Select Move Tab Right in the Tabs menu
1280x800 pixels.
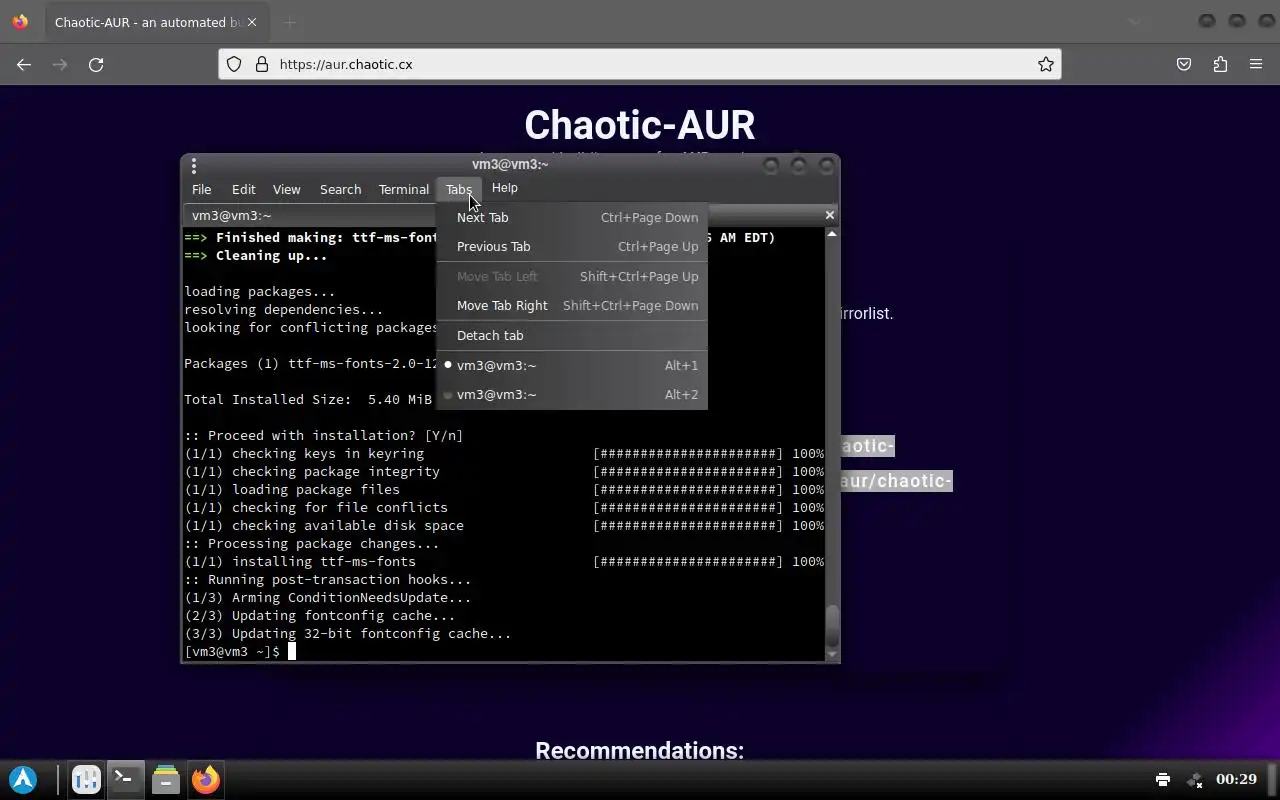572,305
